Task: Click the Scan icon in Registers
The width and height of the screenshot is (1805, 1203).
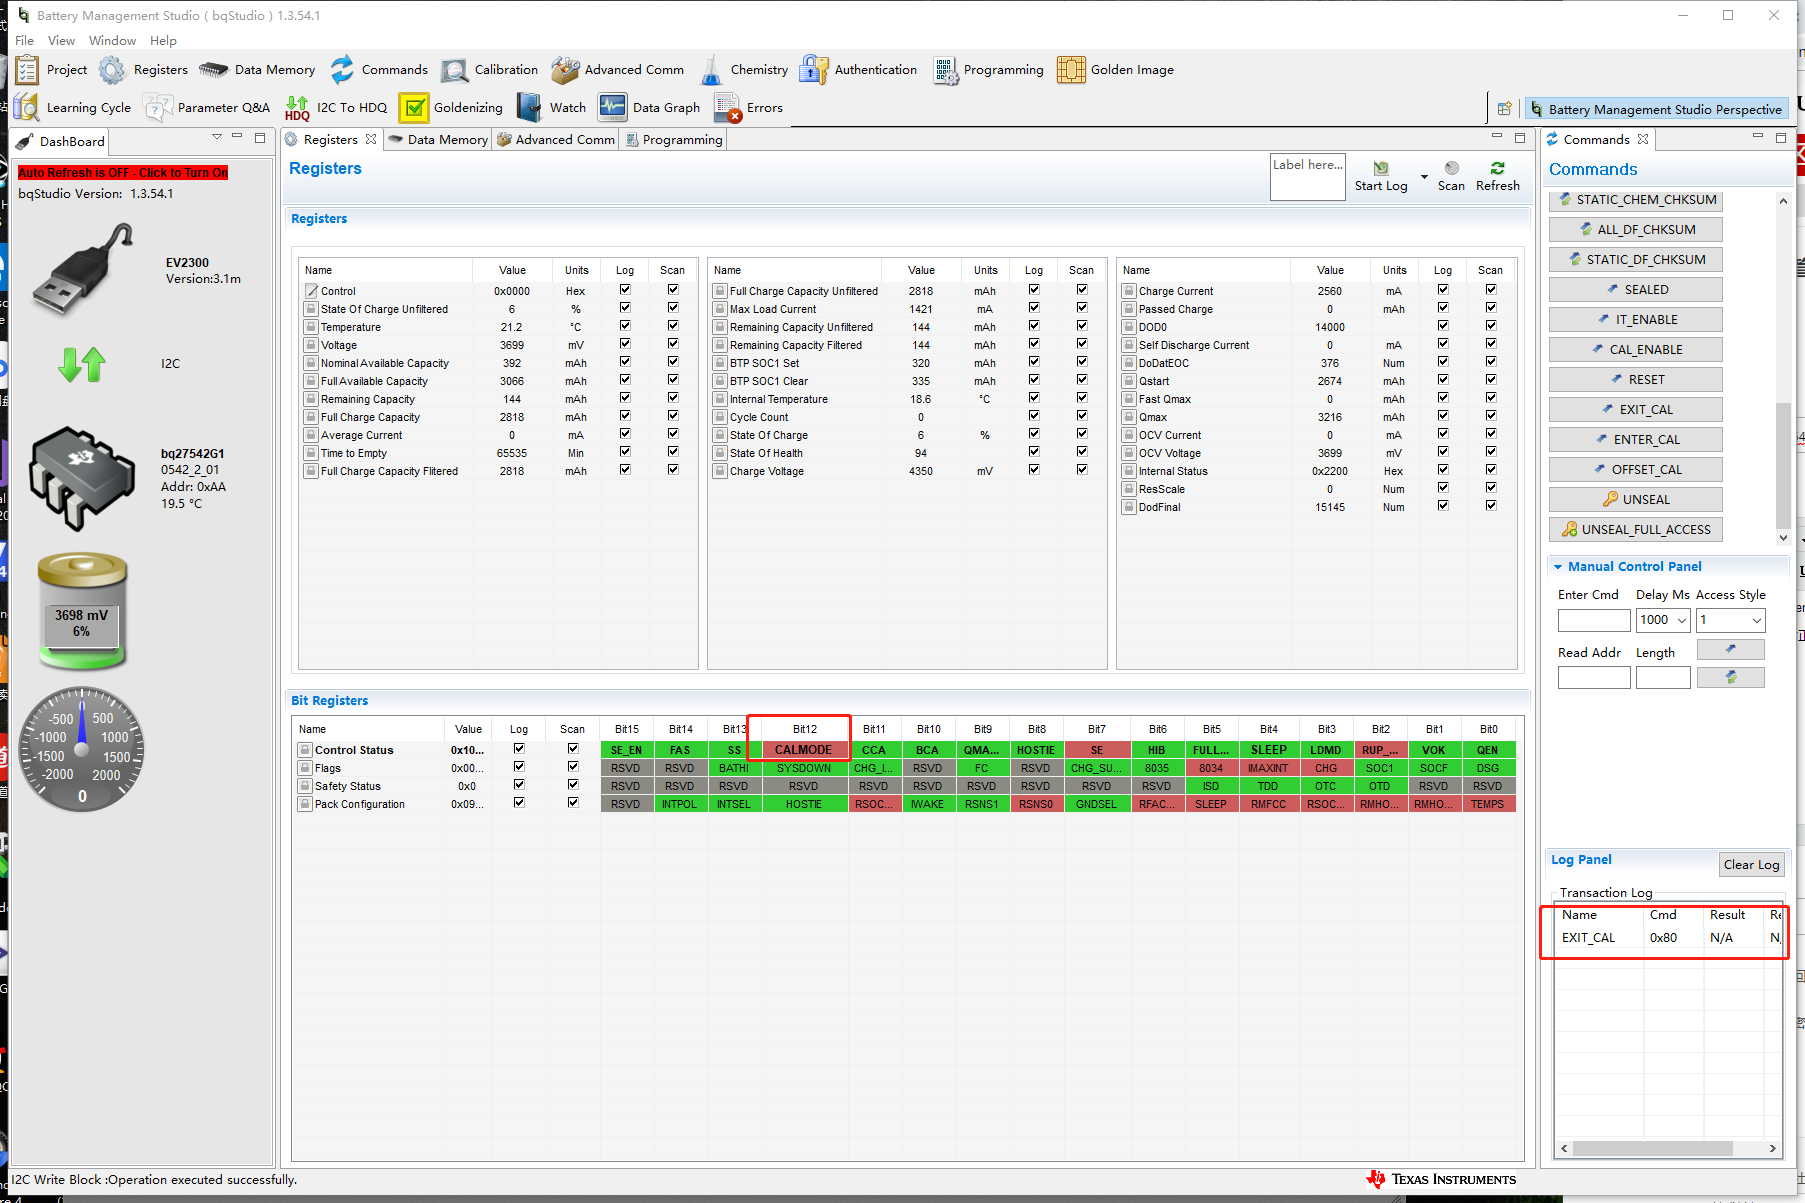Action: click(x=1452, y=168)
